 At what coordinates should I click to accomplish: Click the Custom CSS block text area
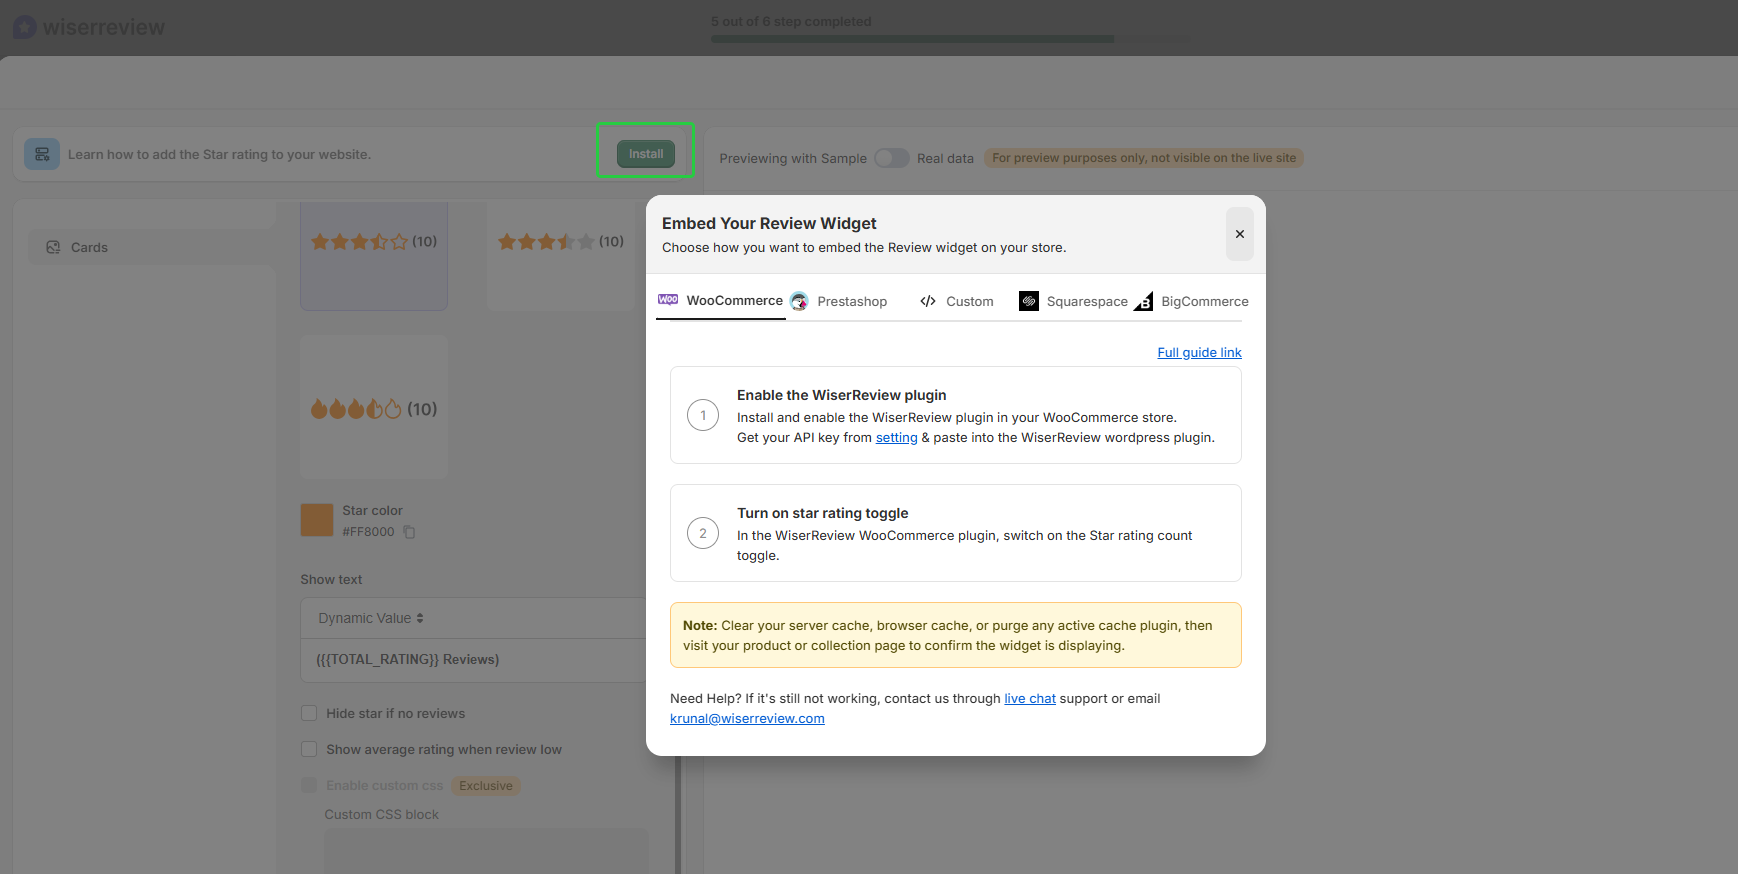click(486, 851)
